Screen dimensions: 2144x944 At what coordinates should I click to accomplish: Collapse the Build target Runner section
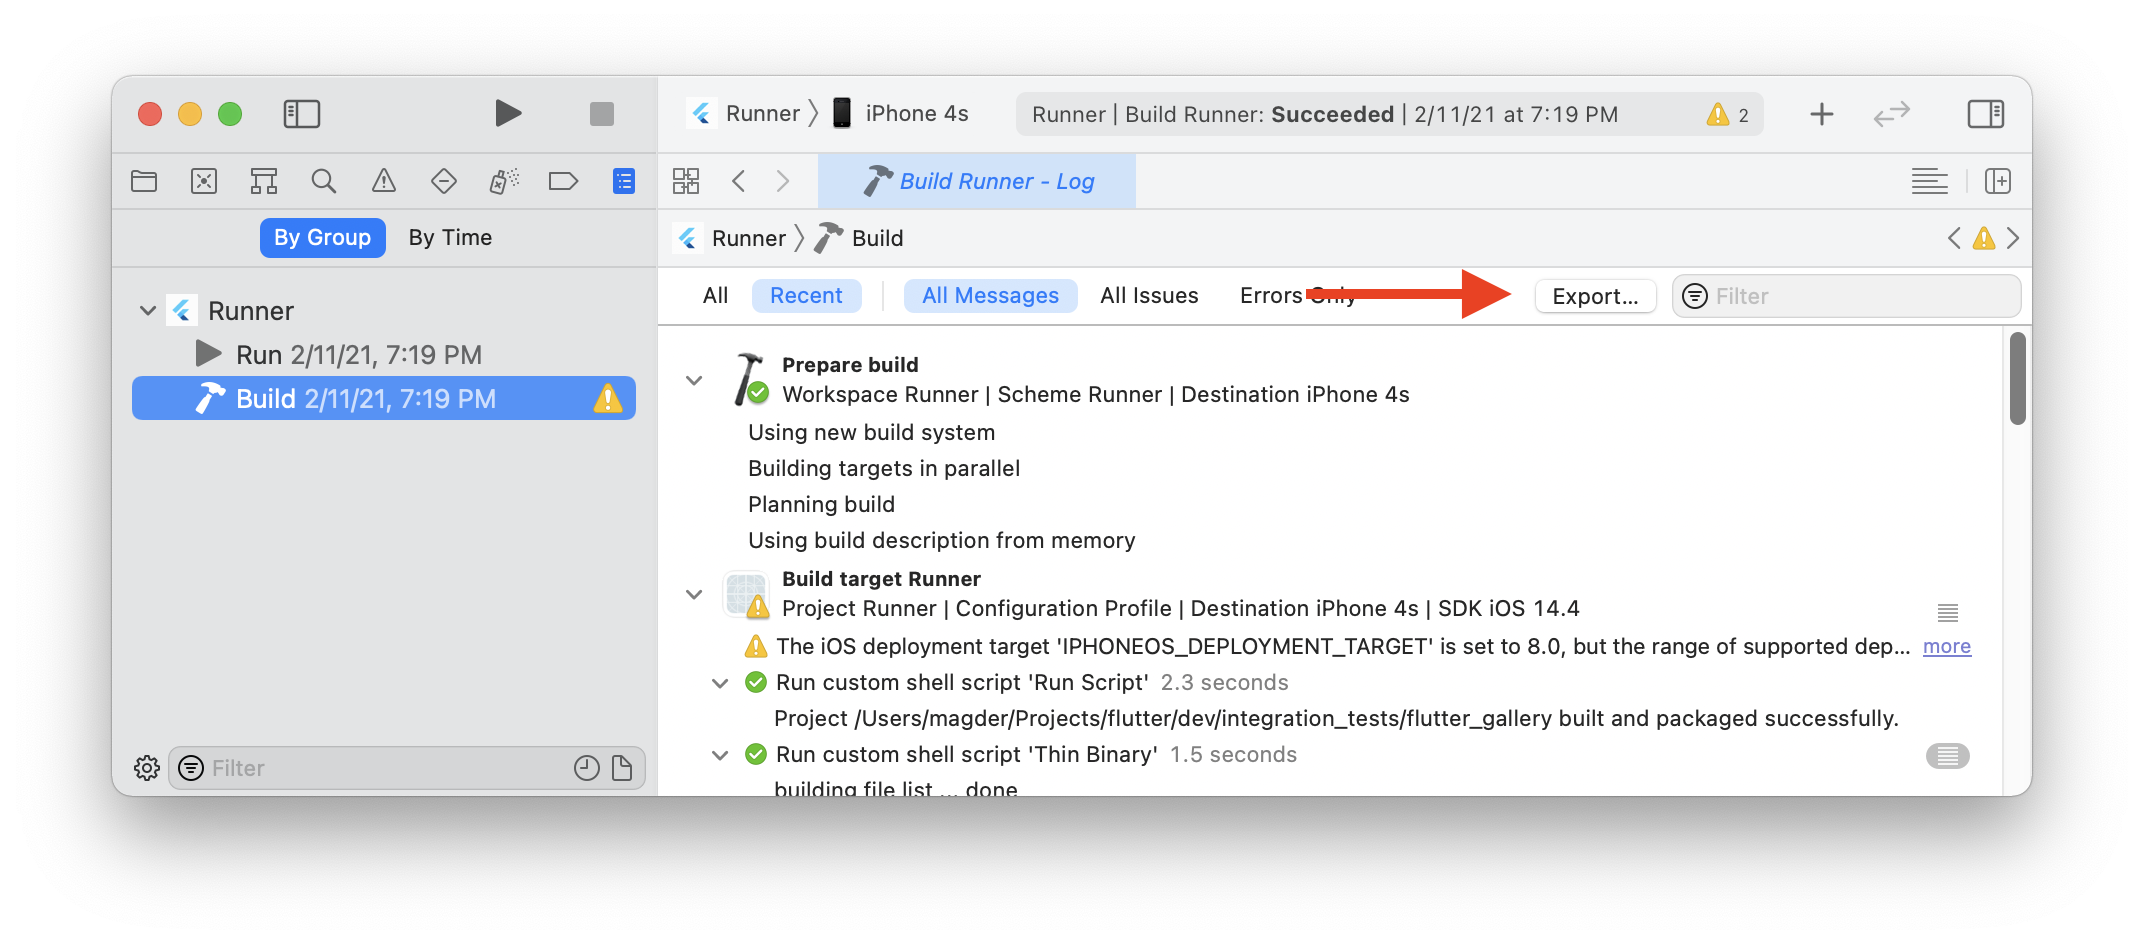click(694, 594)
